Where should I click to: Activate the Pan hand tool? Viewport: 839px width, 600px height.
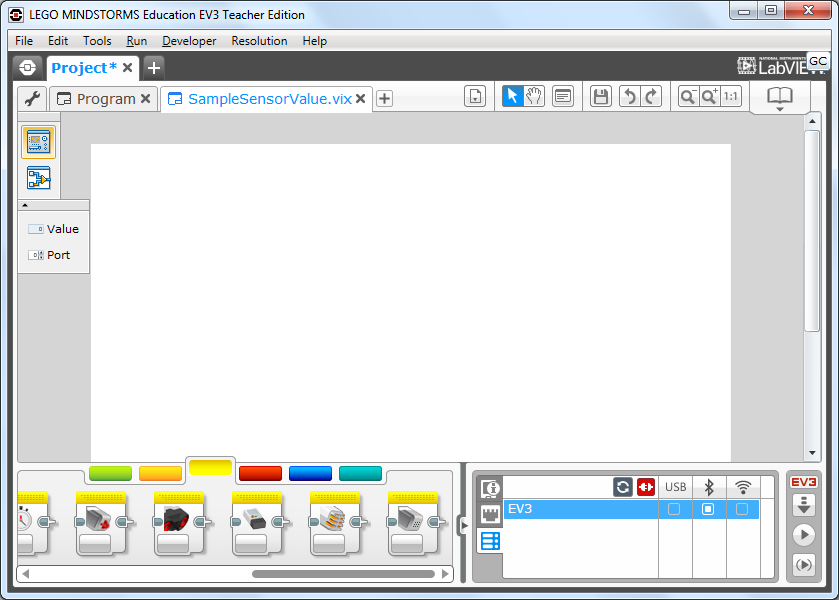(x=534, y=96)
